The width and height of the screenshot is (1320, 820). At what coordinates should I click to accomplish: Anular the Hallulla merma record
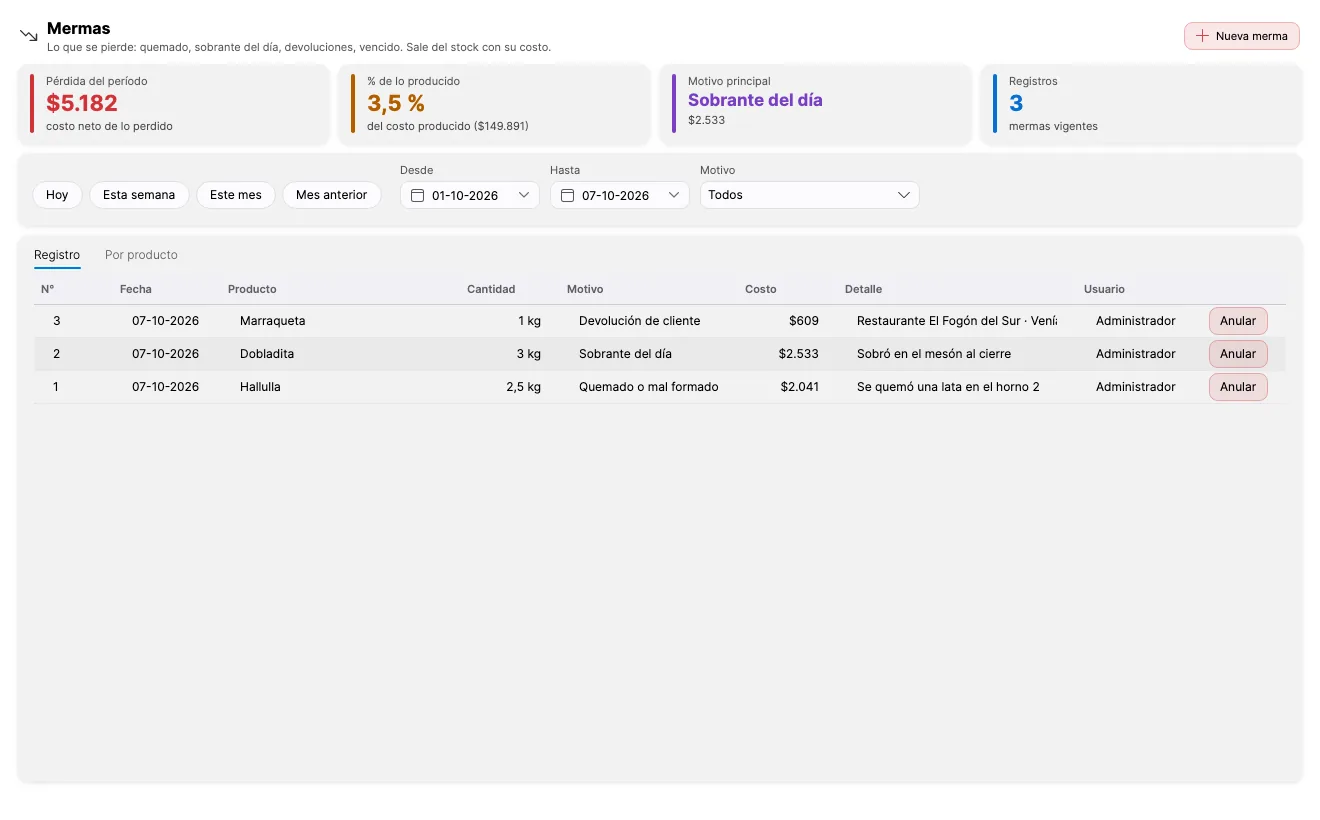click(1238, 387)
